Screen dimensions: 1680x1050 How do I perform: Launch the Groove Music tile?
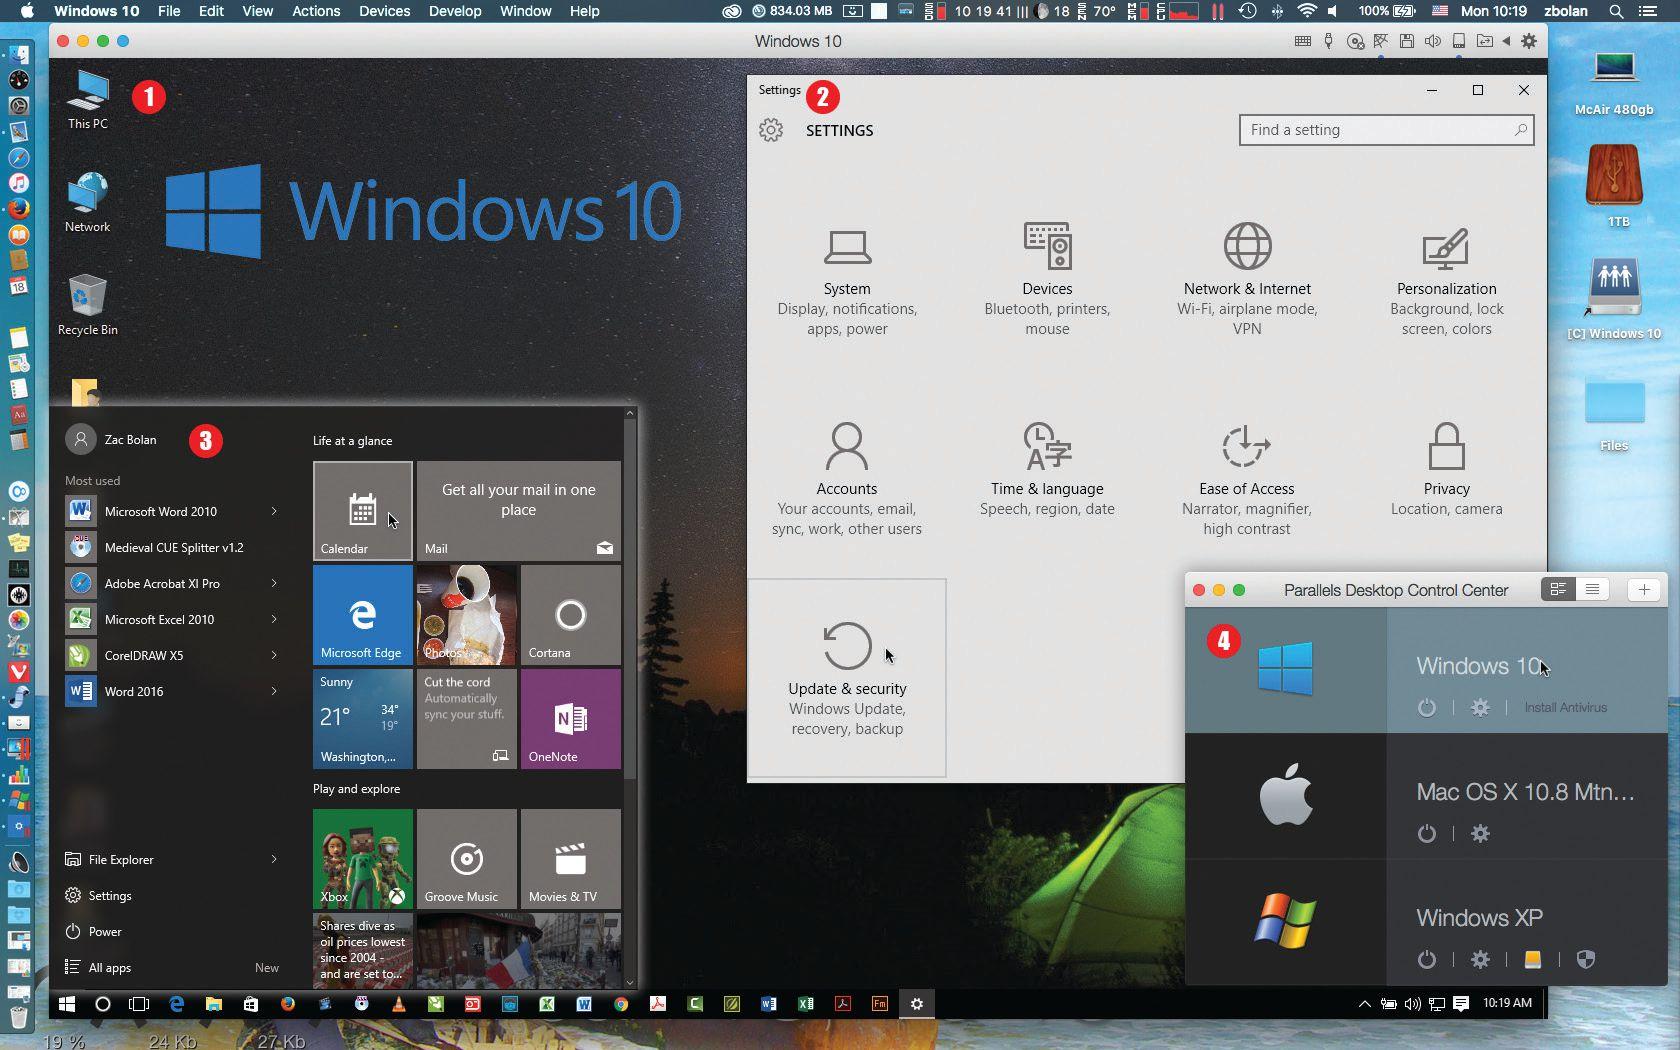467,859
